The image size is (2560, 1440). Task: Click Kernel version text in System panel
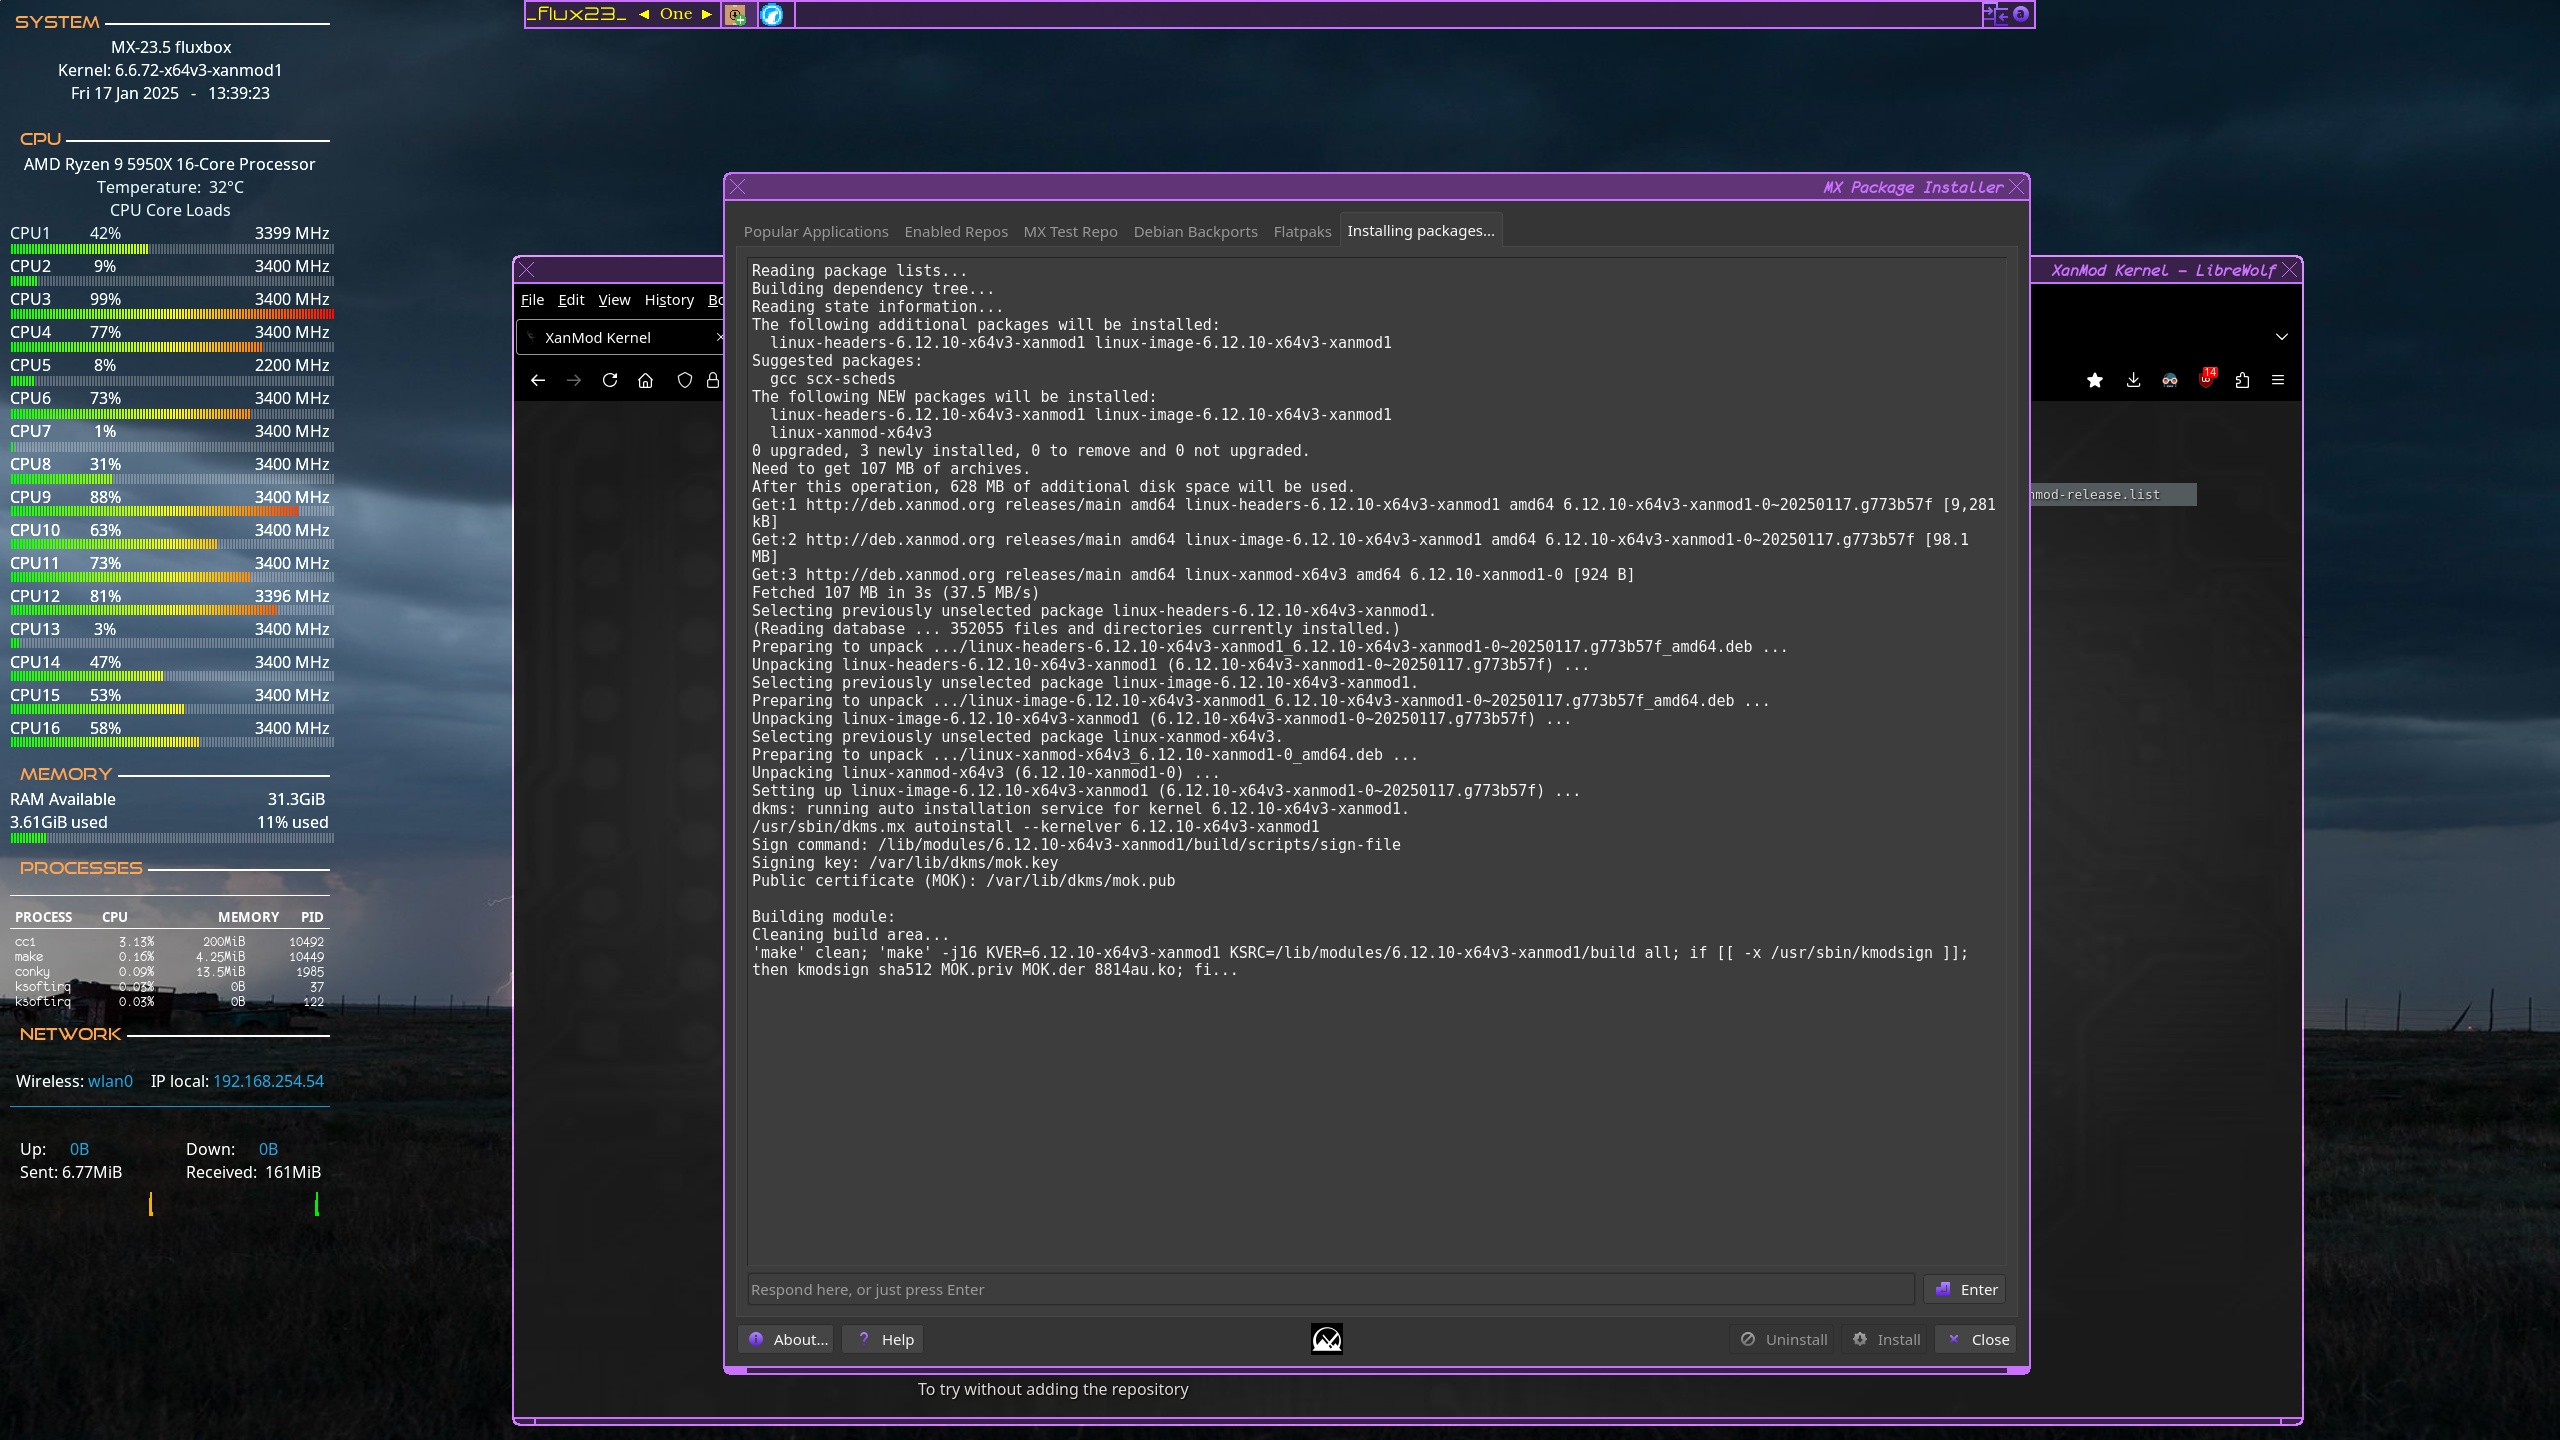[x=170, y=70]
